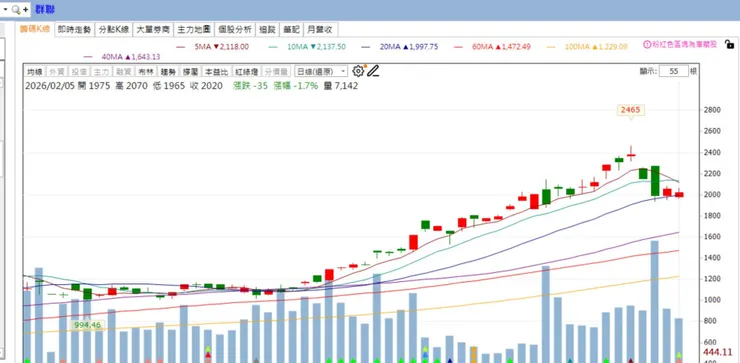Toggle 本益比 P/E ratio button
The image size is (740, 363).
[x=216, y=72]
